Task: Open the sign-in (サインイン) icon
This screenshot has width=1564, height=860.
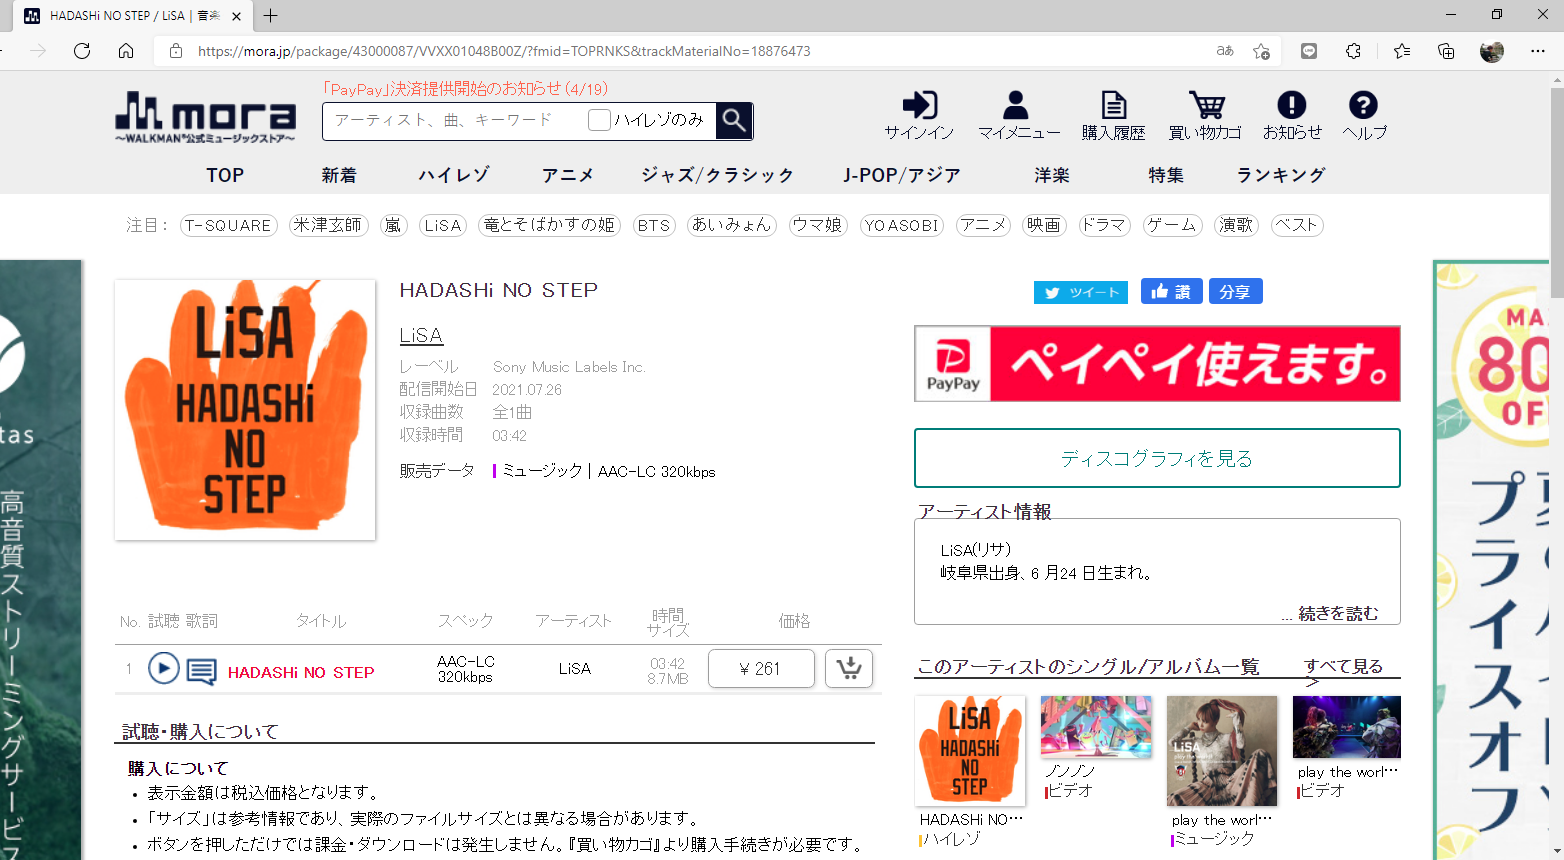Action: coord(919,116)
